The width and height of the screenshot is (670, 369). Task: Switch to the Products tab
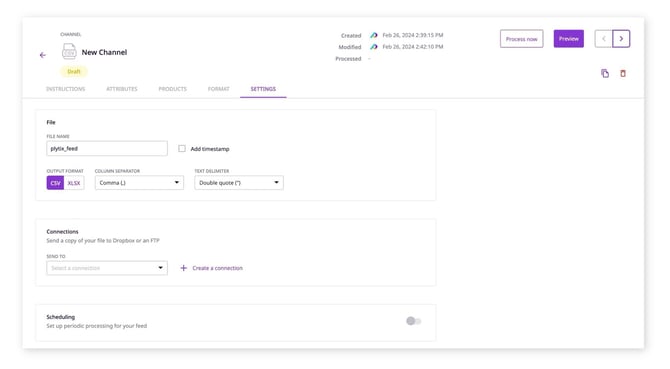pos(173,89)
